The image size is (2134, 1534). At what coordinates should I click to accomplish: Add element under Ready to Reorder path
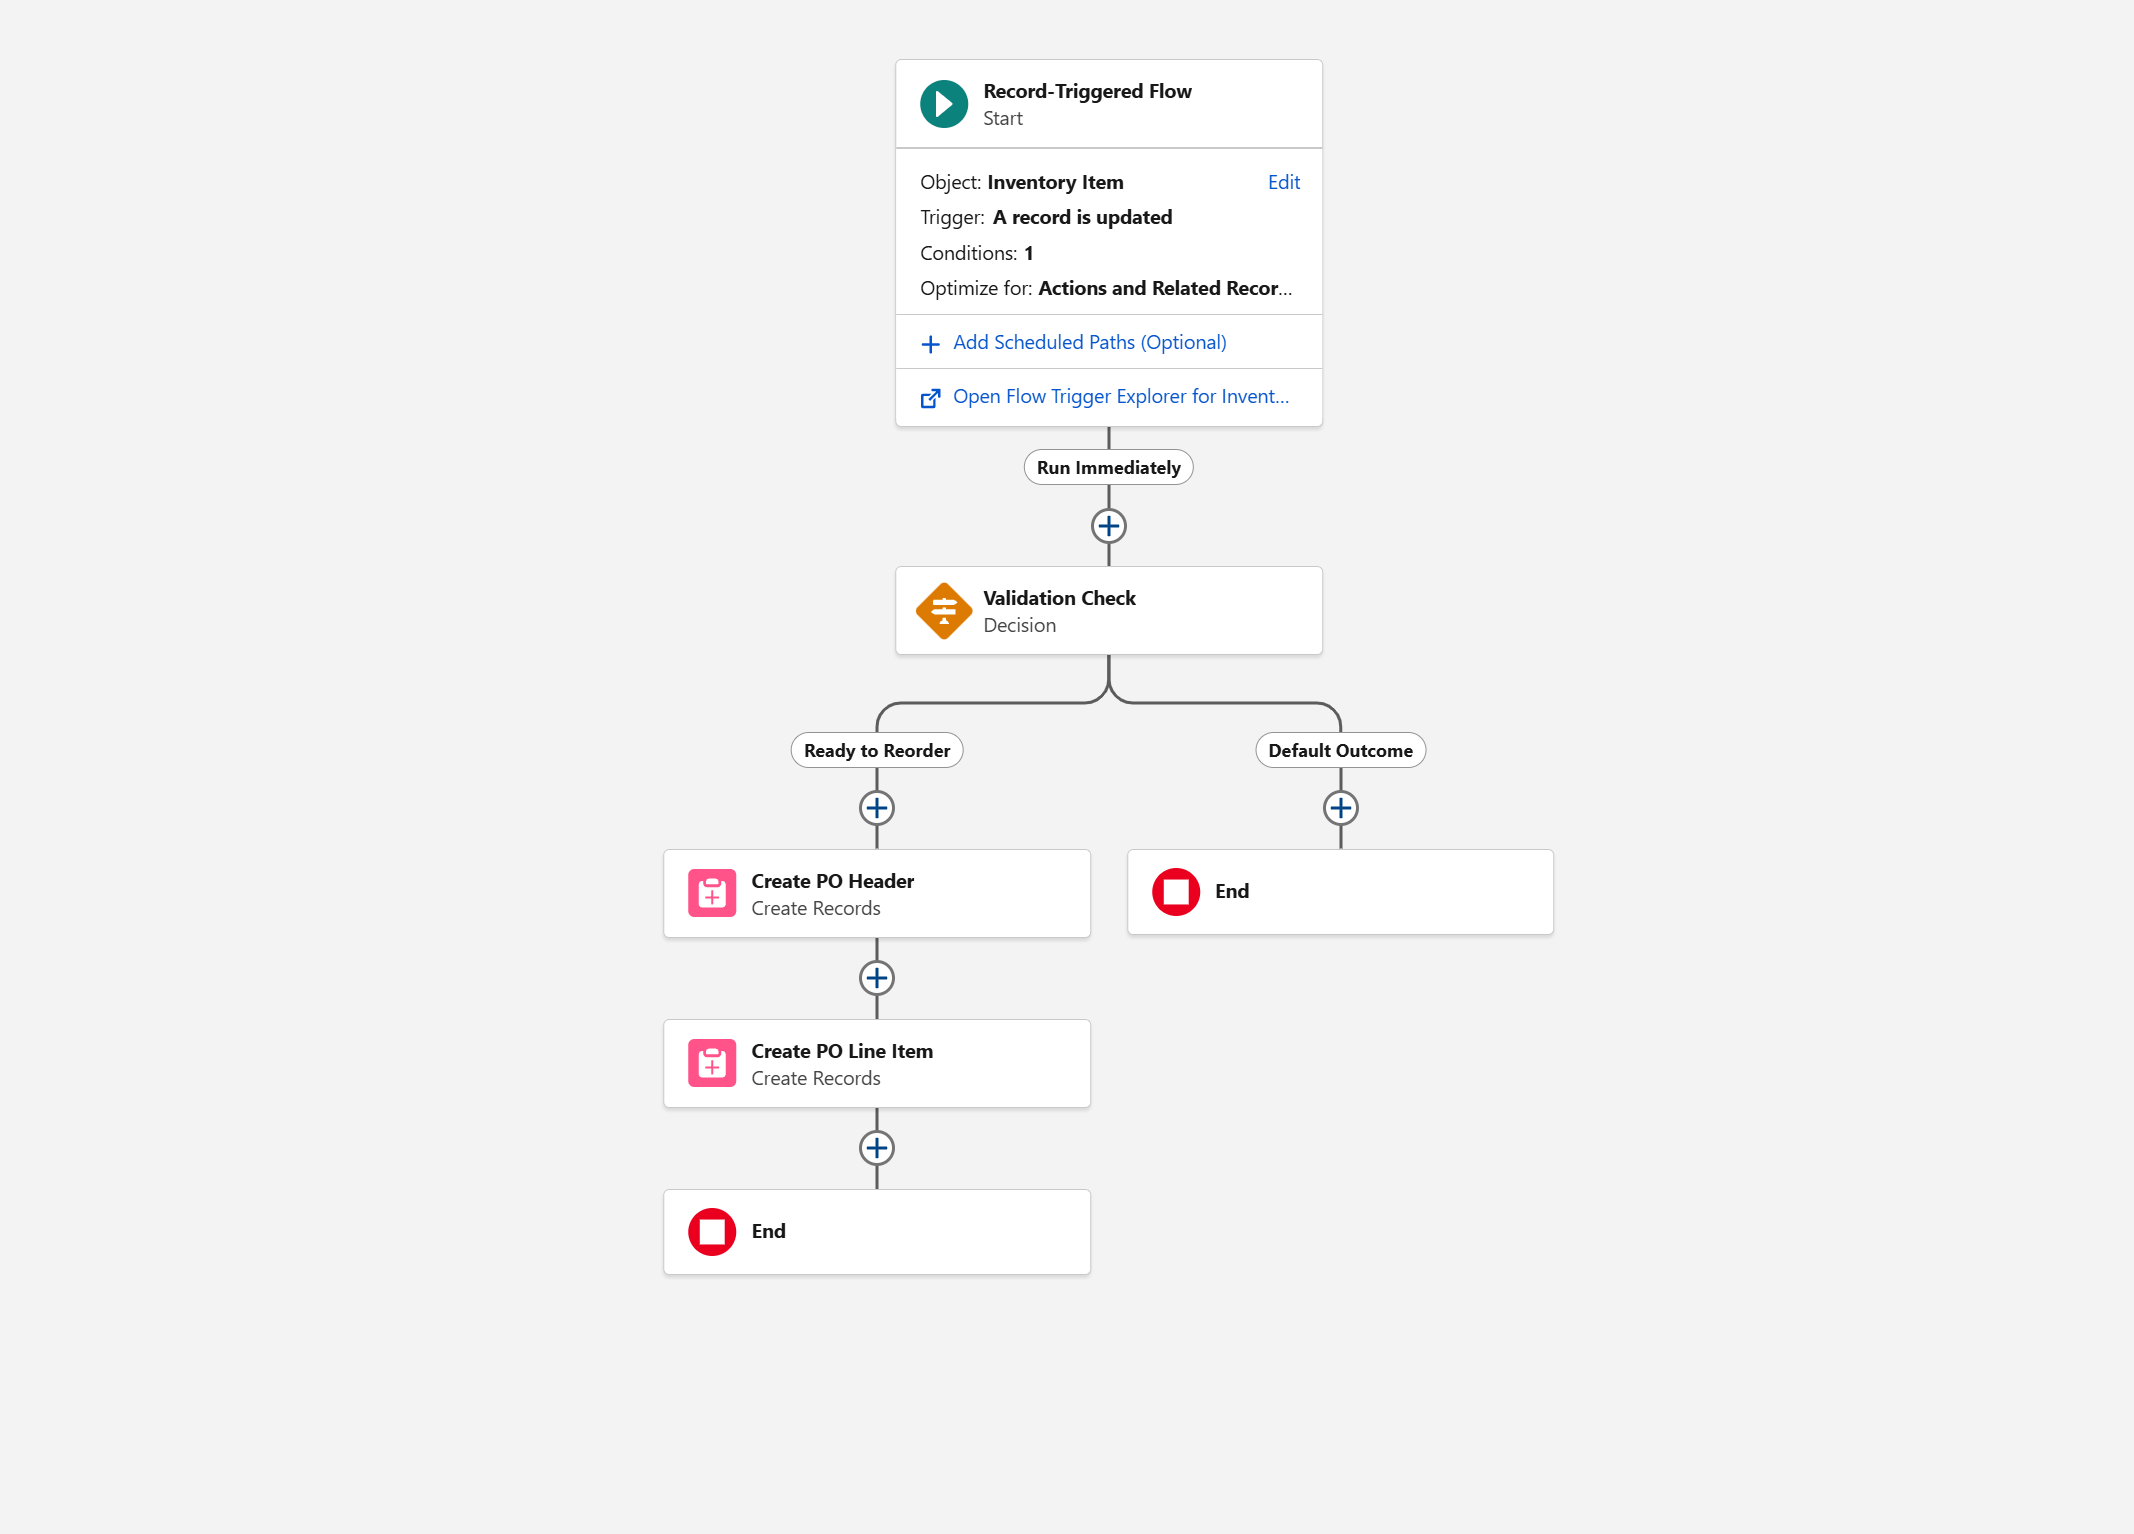[877, 808]
